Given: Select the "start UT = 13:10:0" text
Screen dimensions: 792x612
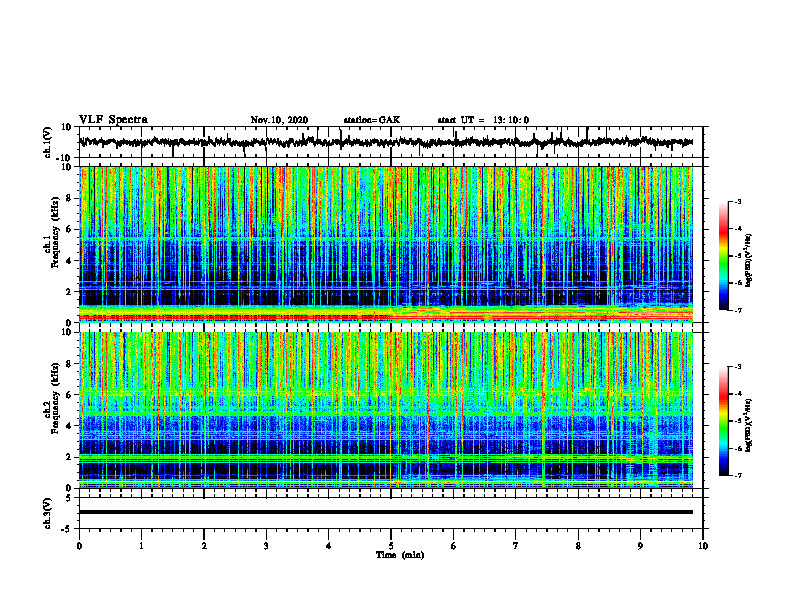Looking at the screenshot, I should [483, 120].
